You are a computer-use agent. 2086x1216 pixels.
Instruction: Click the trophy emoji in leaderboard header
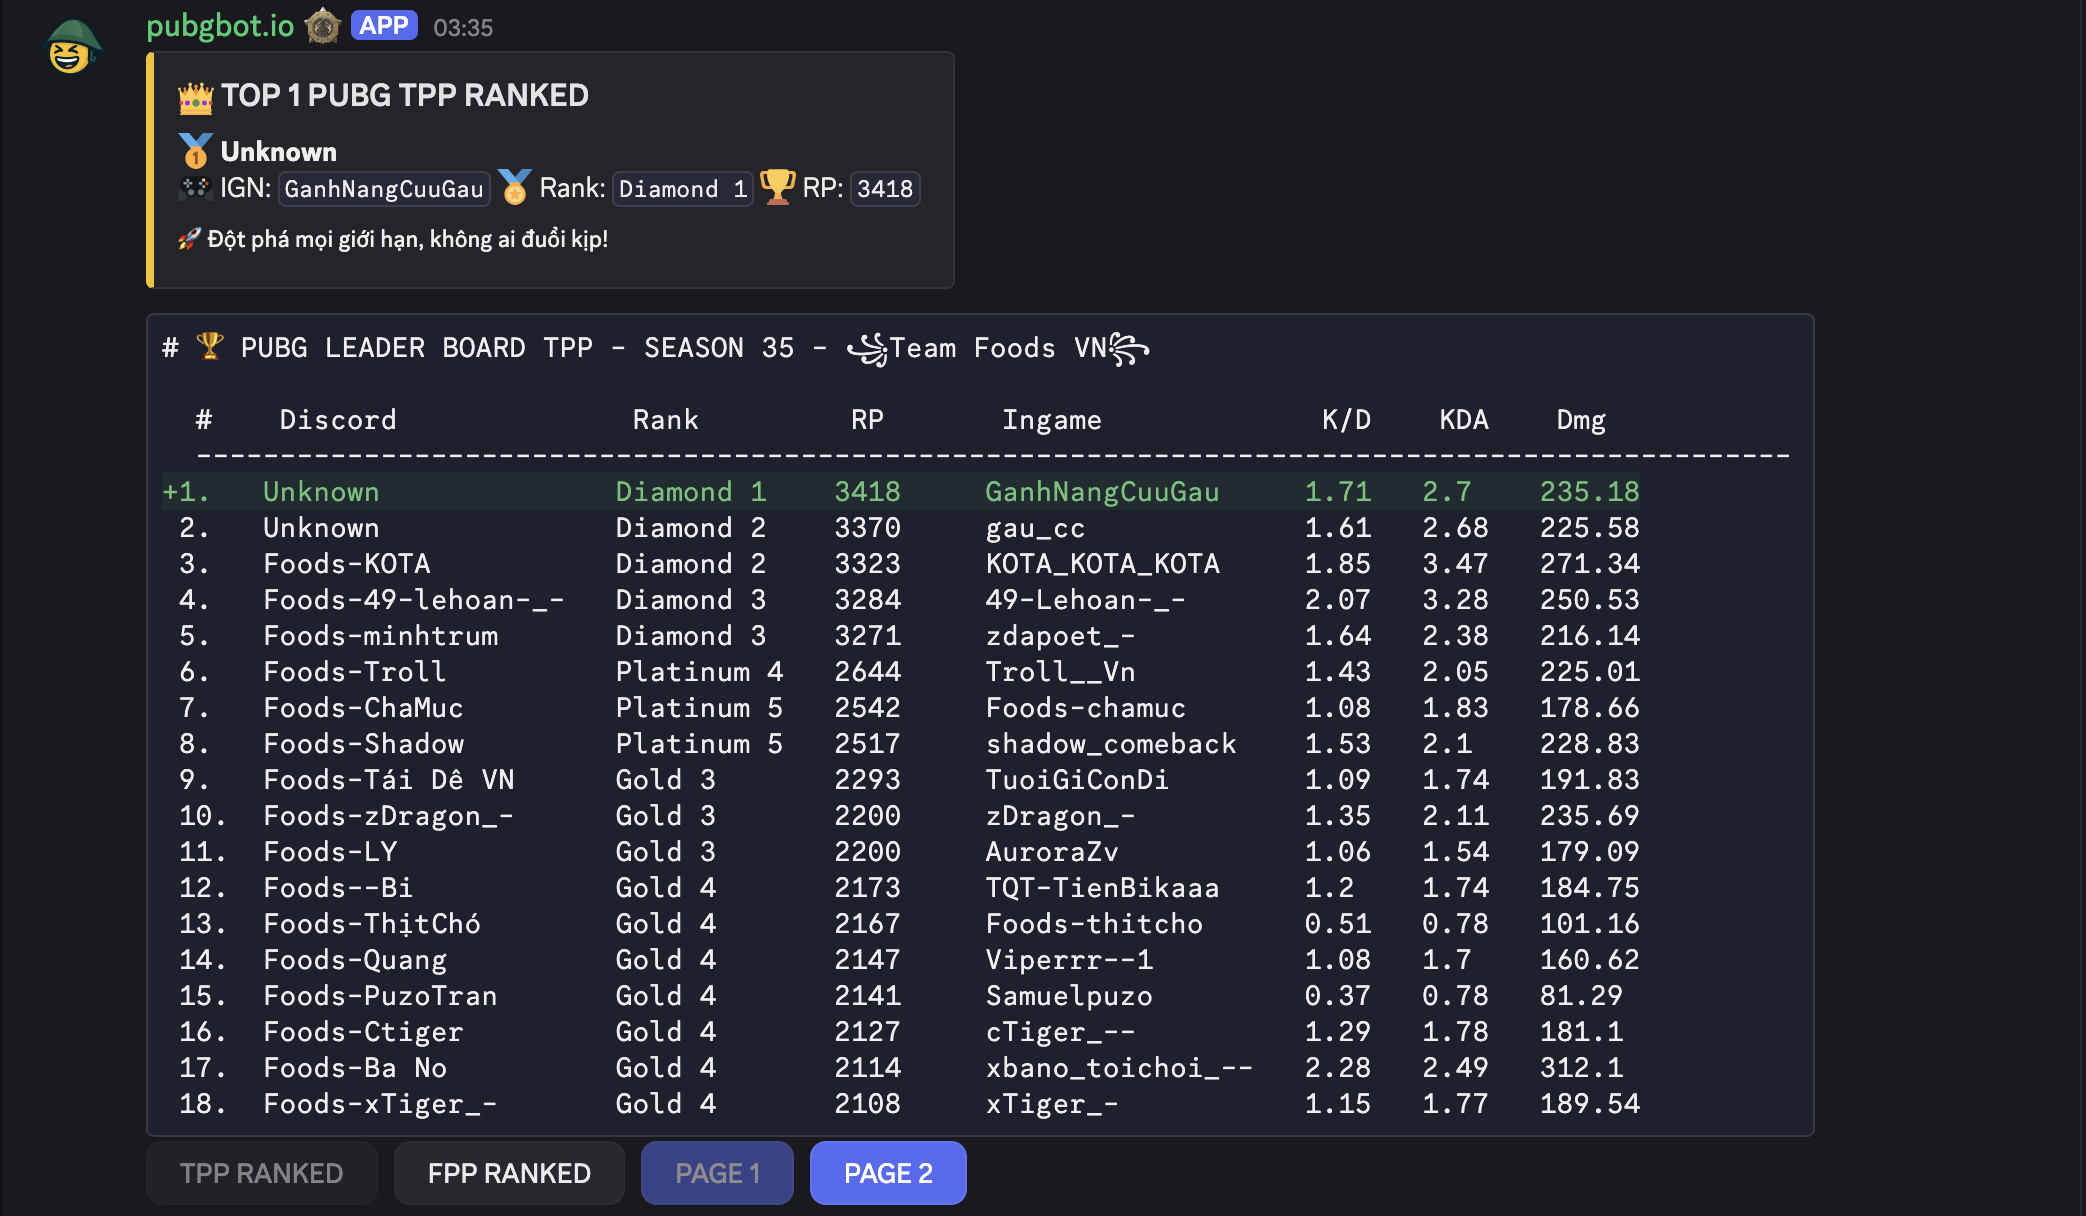coord(210,346)
